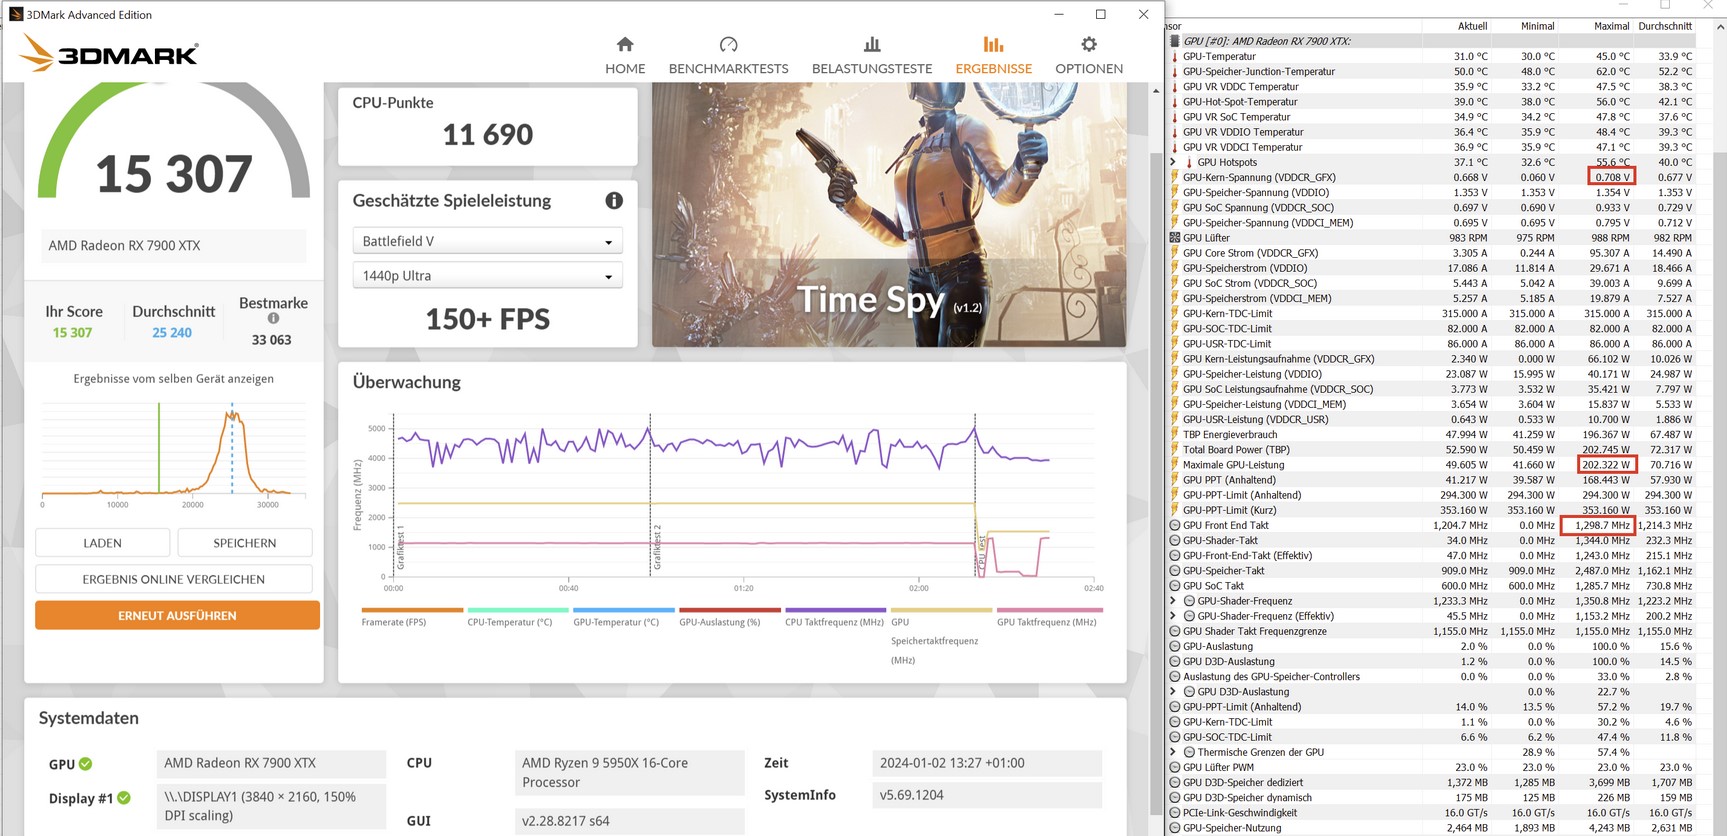Click the Time Spy benchmark thumbnail
1727x836 pixels.
(x=889, y=215)
